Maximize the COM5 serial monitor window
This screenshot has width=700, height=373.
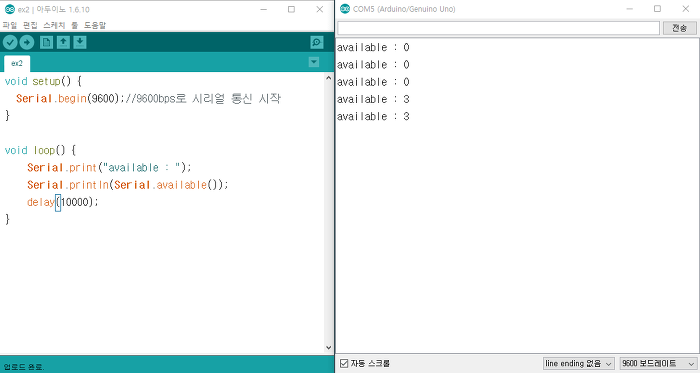tap(657, 9)
